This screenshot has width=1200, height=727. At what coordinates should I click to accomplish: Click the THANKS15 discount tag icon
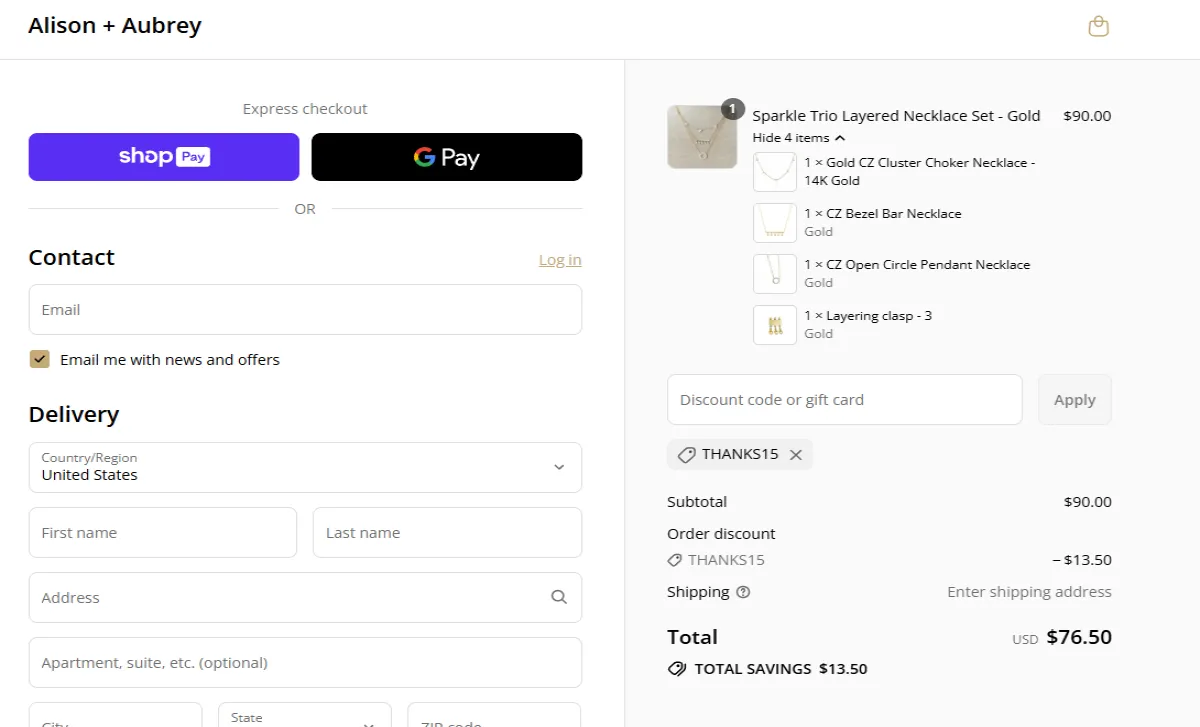point(686,454)
